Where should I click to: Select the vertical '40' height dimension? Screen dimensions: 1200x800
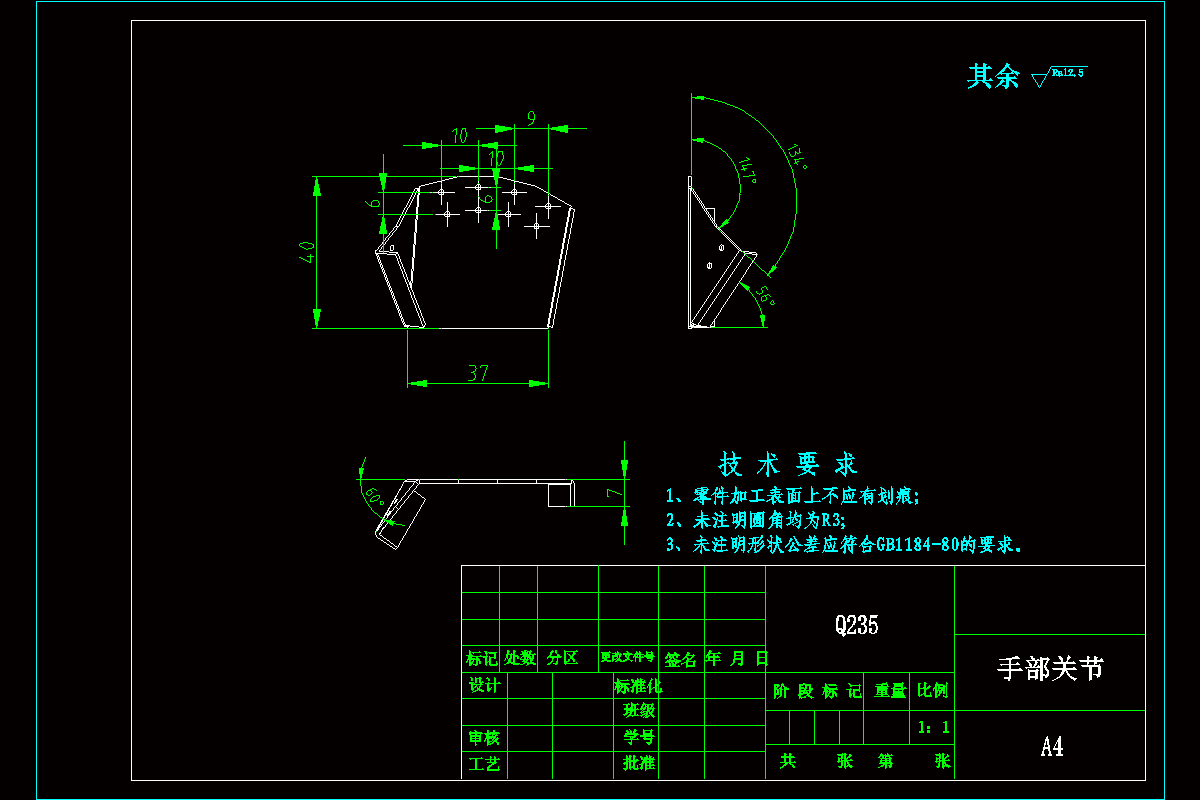(x=308, y=252)
